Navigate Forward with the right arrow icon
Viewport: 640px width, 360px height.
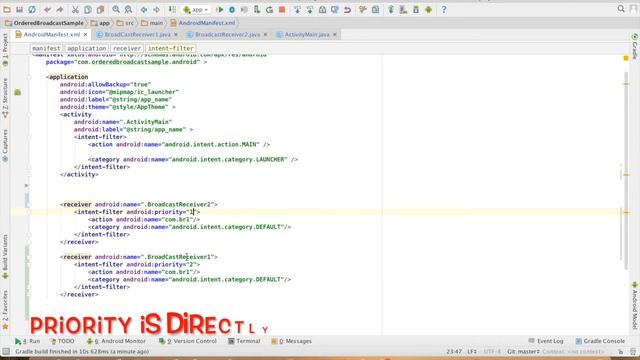click(x=156, y=9)
